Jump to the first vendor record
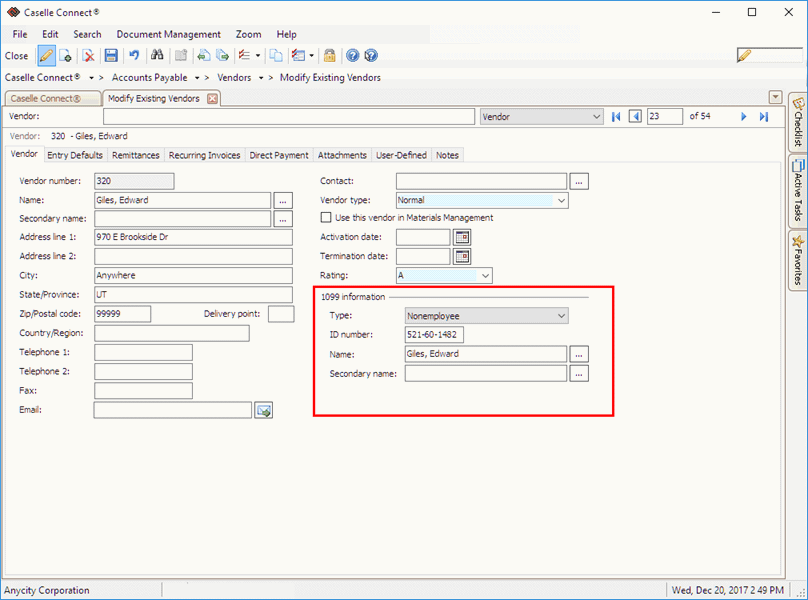 pyautogui.click(x=616, y=117)
